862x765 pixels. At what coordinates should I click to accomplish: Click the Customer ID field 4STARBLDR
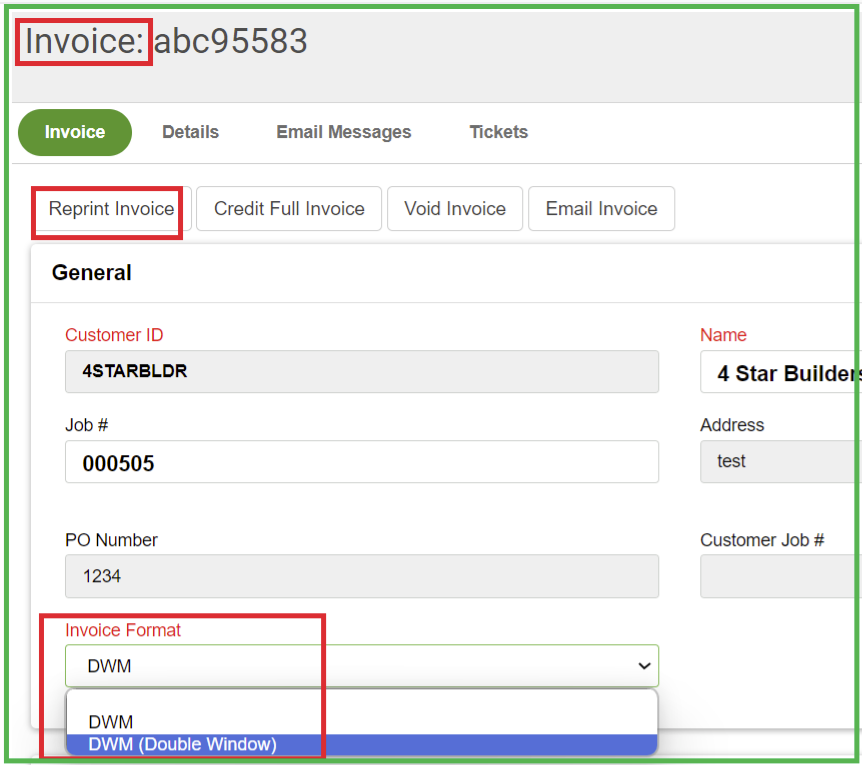click(362, 372)
